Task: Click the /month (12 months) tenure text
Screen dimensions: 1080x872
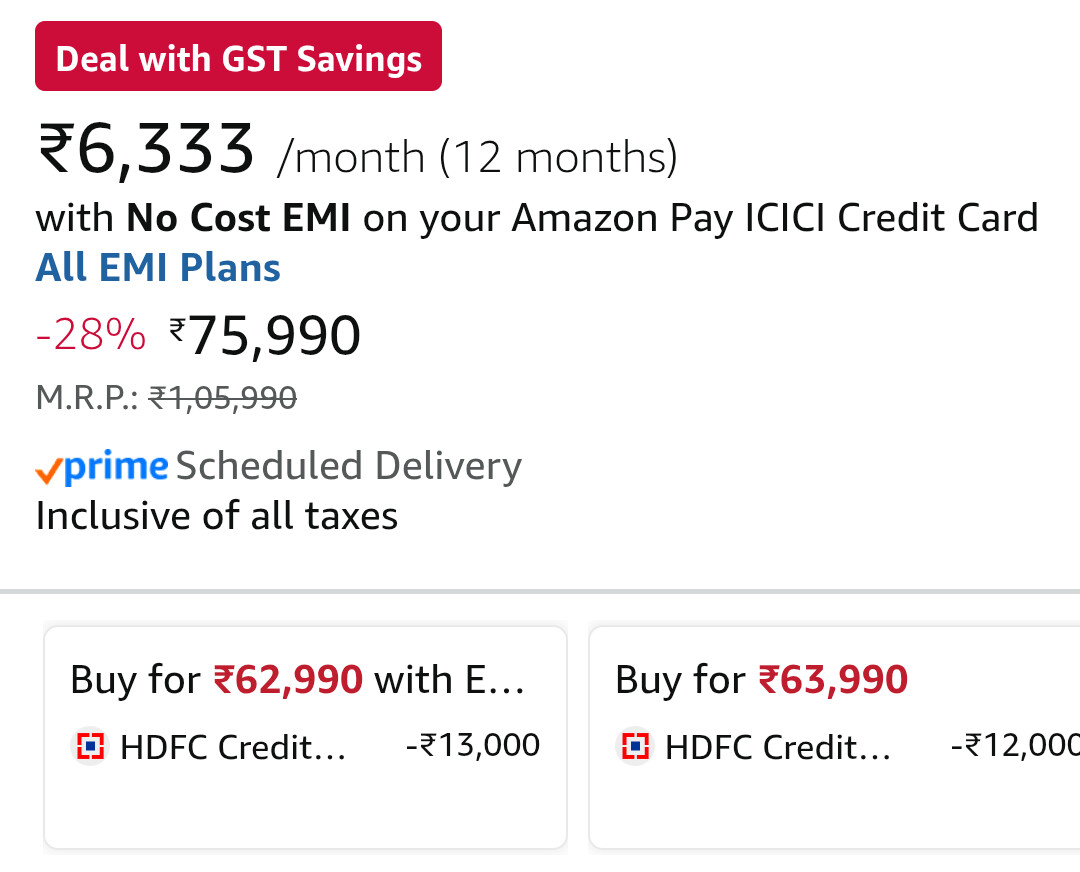Action: 478,157
